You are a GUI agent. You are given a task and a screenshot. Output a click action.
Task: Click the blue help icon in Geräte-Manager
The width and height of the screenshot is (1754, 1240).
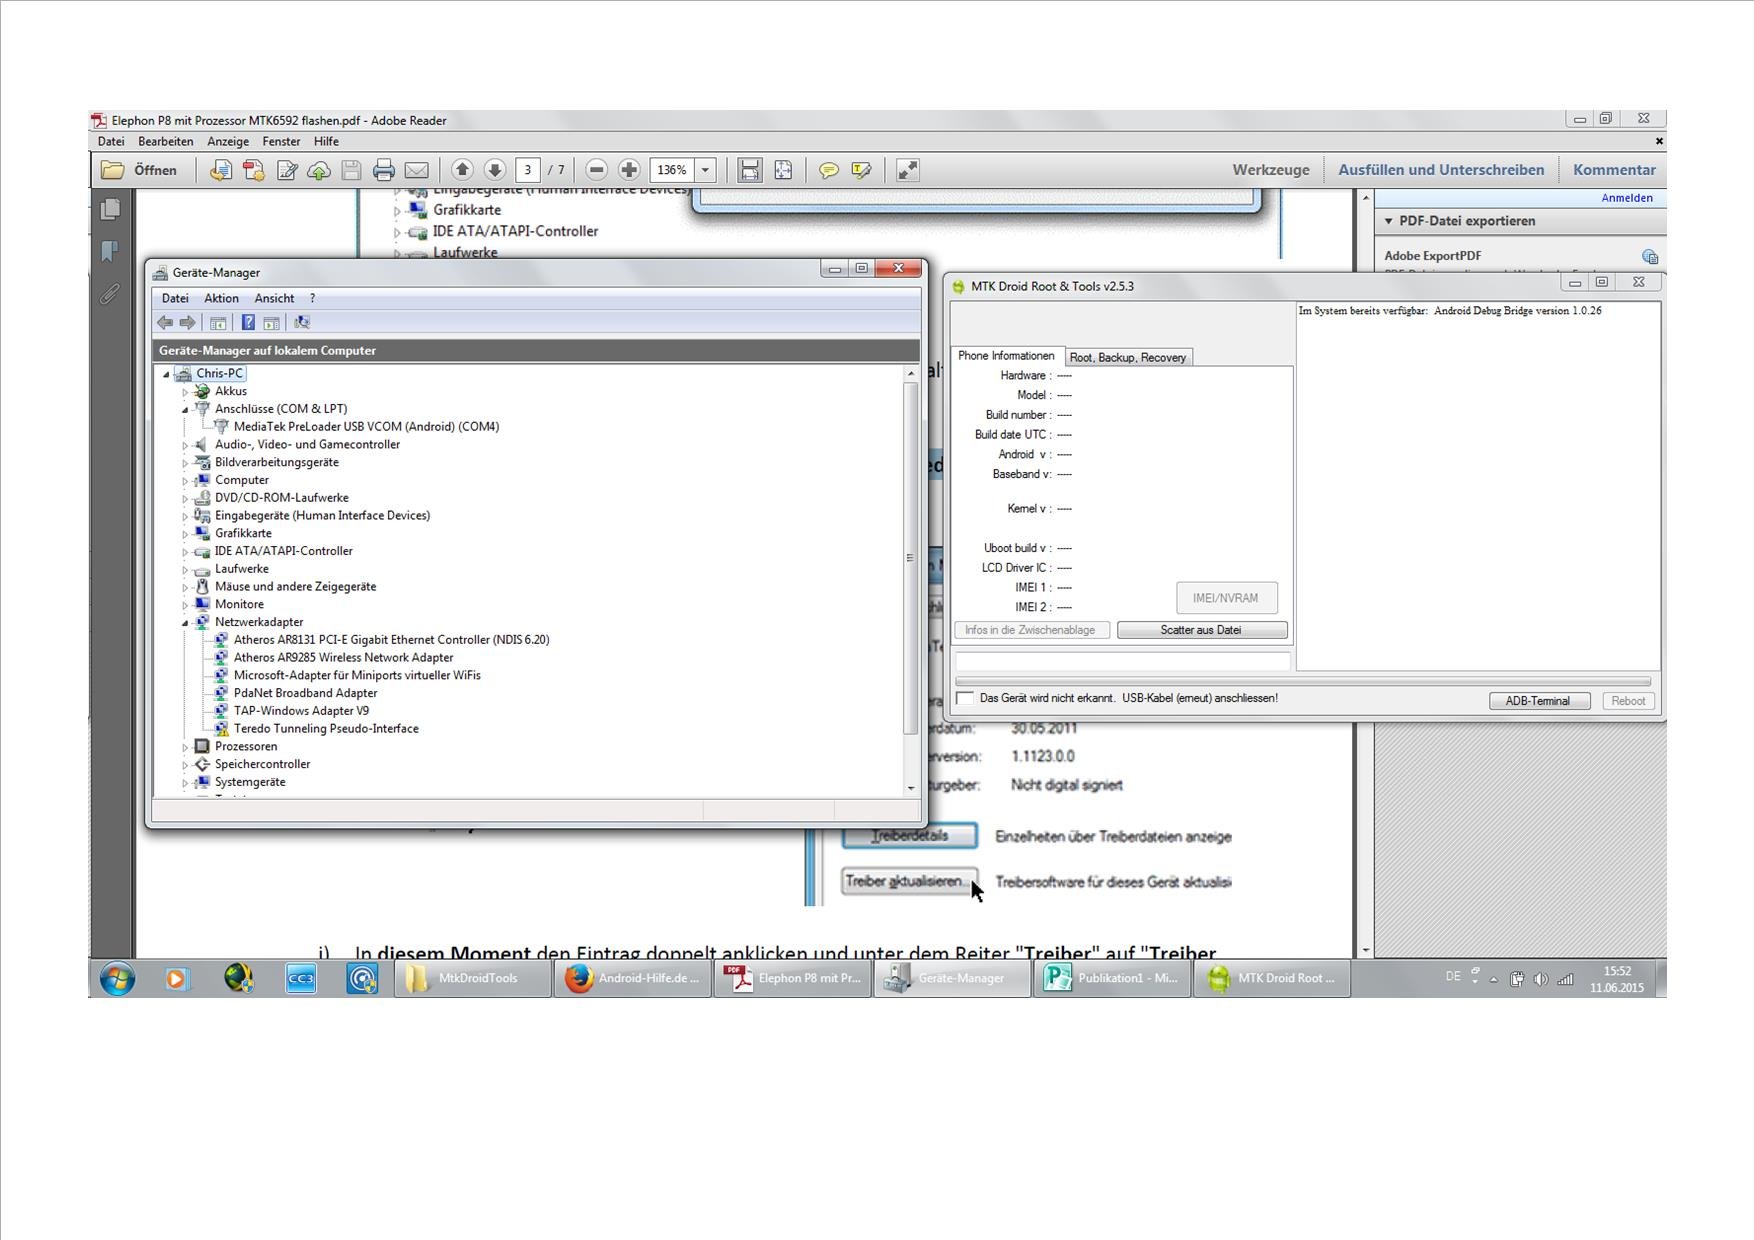[x=248, y=322]
